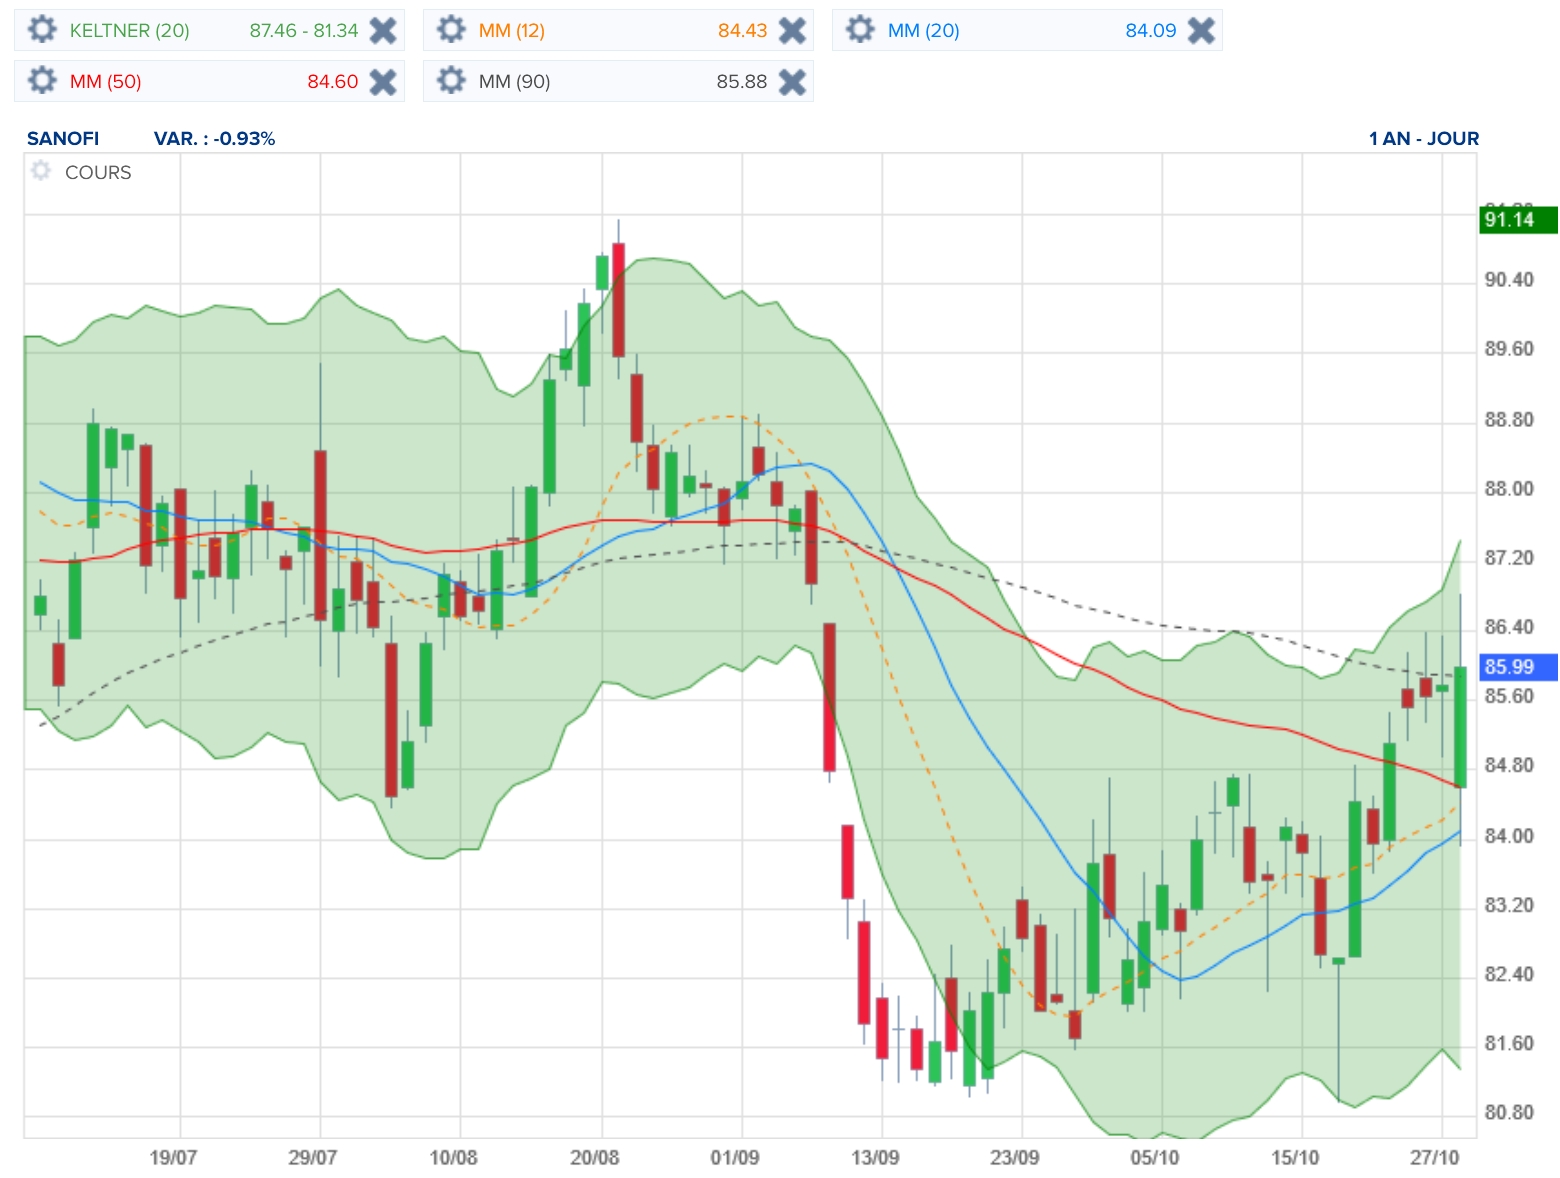Open settings gear for MM (20)
This screenshot has height=1178, width=1560.
[860, 30]
